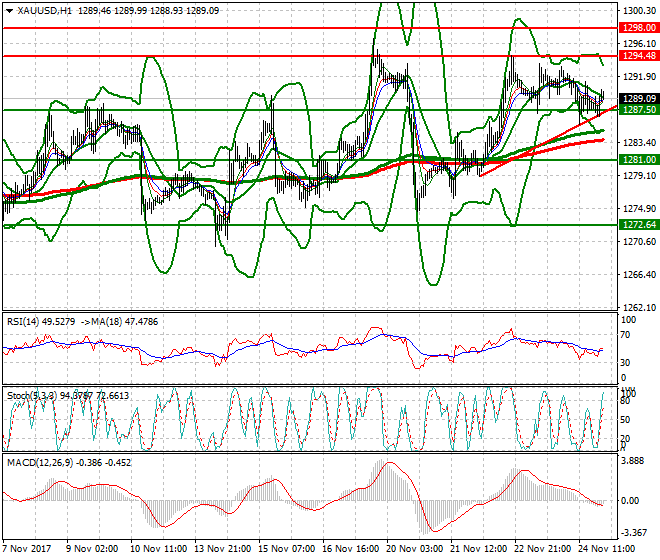This screenshot has height=560, width=660.
Task: Select the green 1287.50 support price tag
Action: [x=638, y=110]
